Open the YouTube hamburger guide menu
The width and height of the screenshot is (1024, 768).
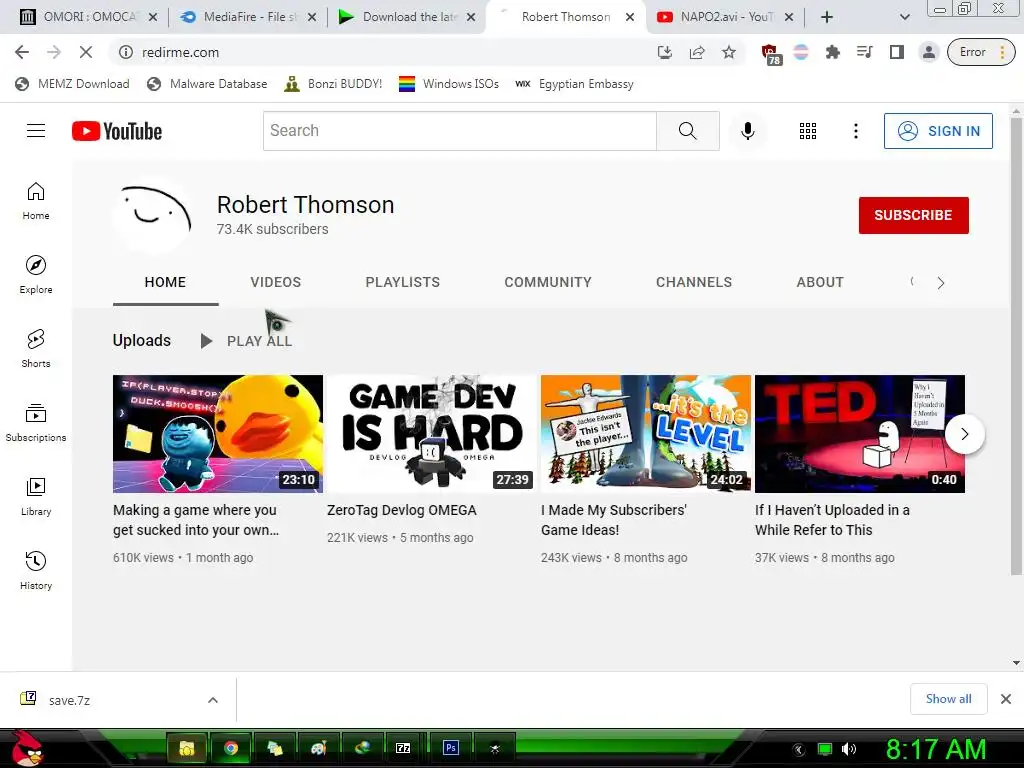click(36, 131)
